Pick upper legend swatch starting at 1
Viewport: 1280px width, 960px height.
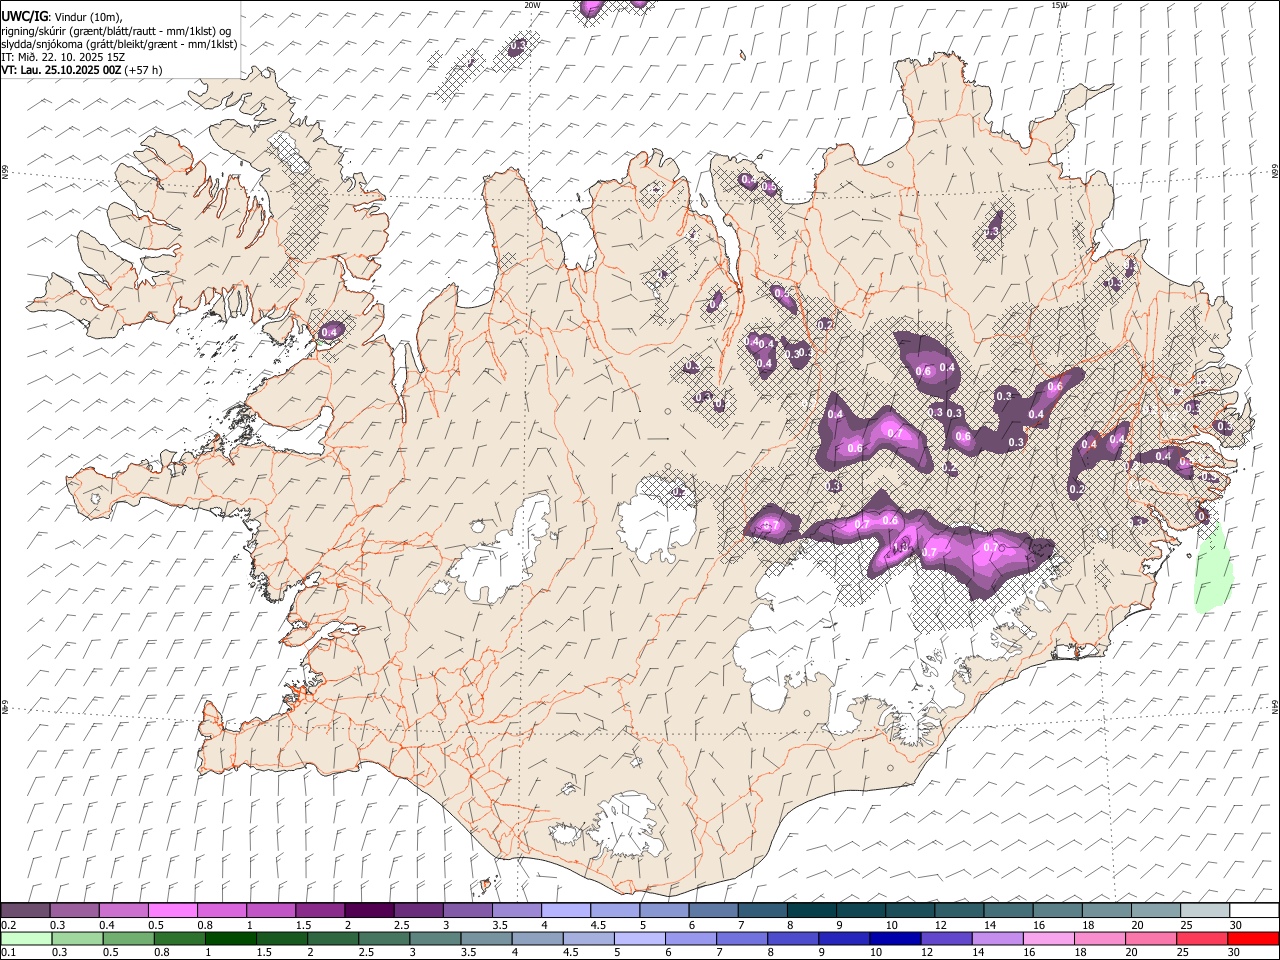point(271,911)
